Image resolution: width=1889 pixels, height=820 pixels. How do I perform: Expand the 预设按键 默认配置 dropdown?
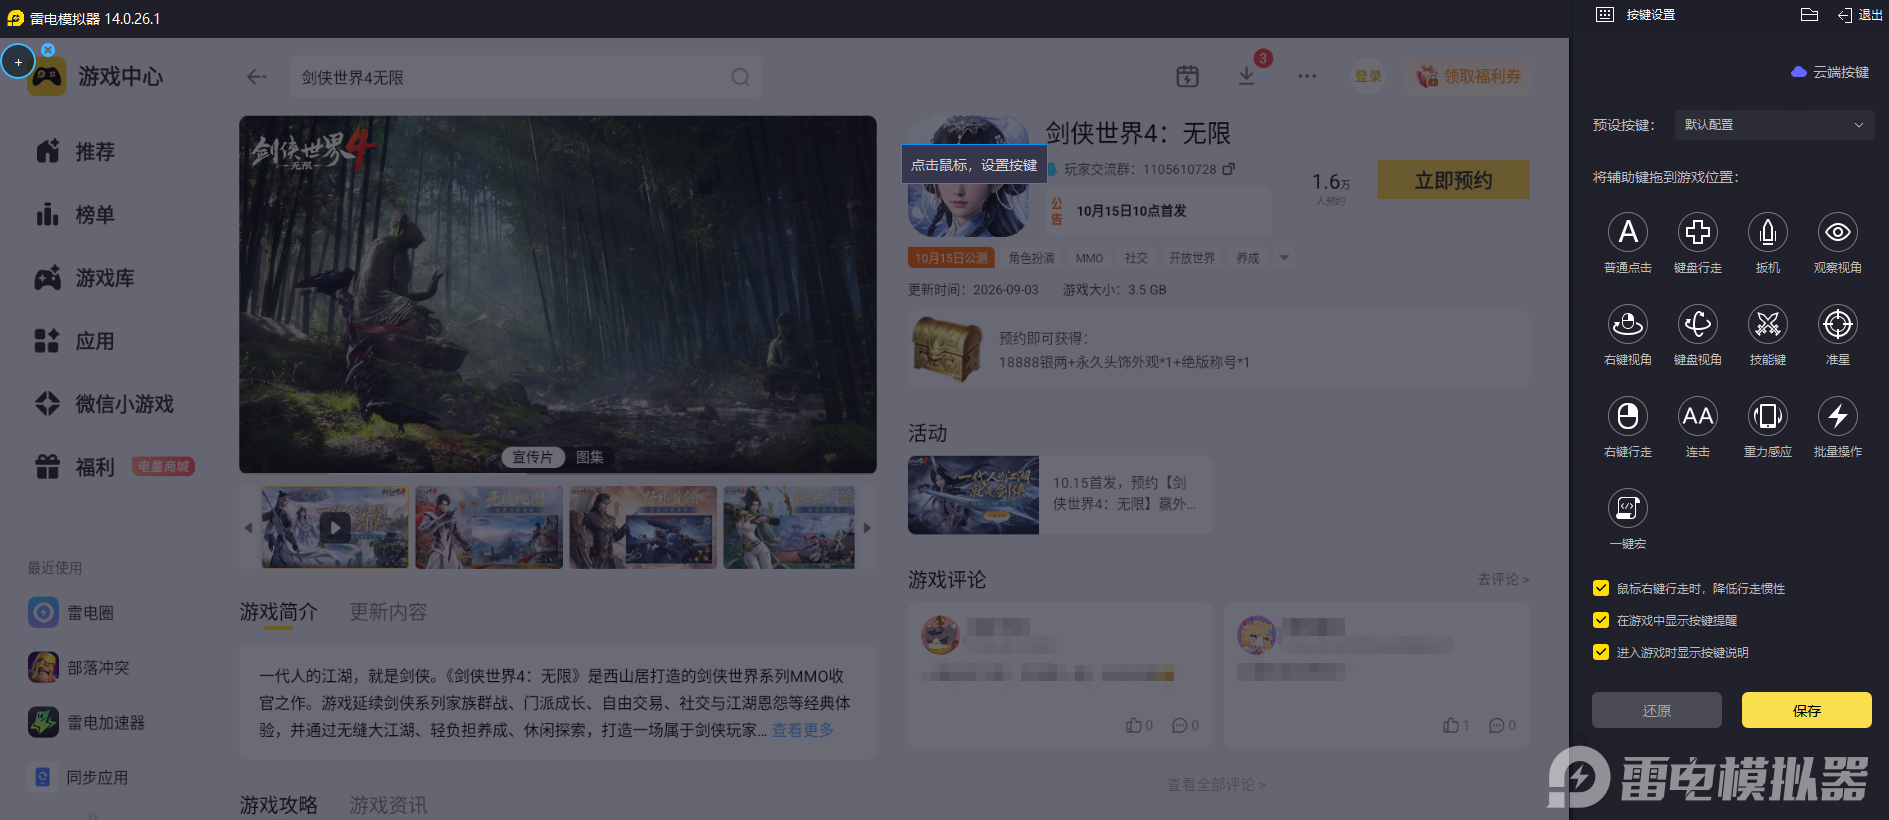1773,125
